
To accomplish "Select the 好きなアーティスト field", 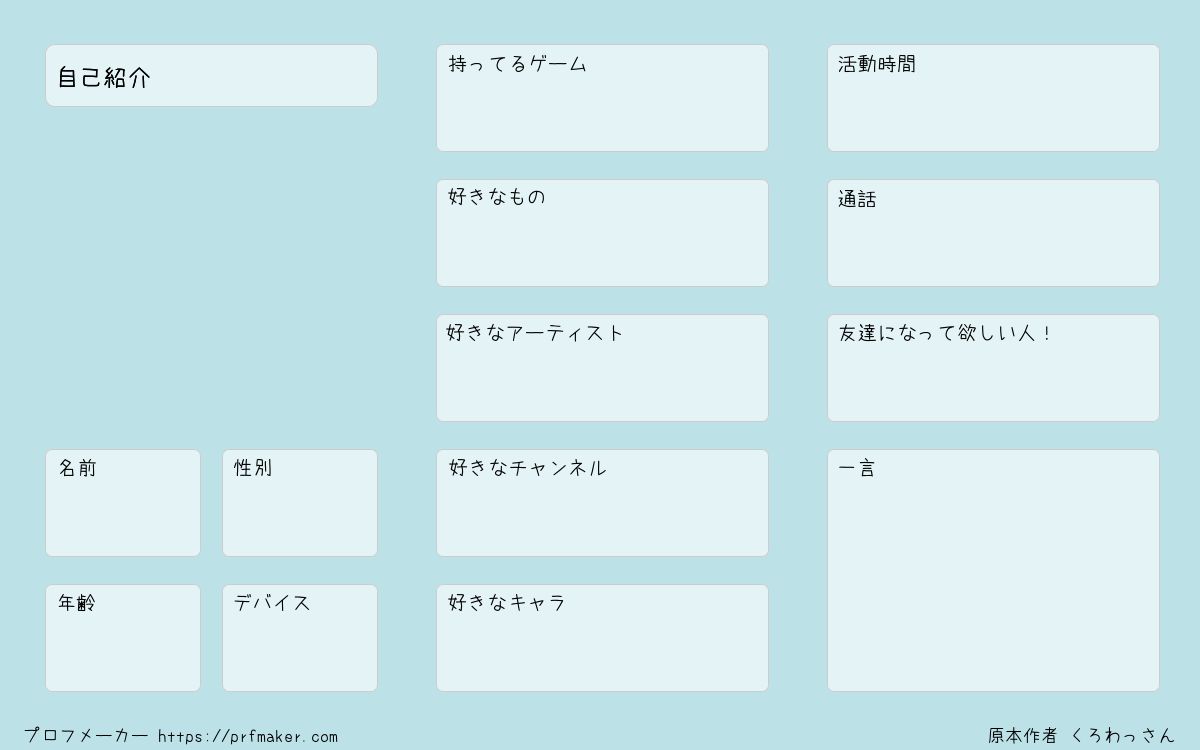I will tap(602, 368).
